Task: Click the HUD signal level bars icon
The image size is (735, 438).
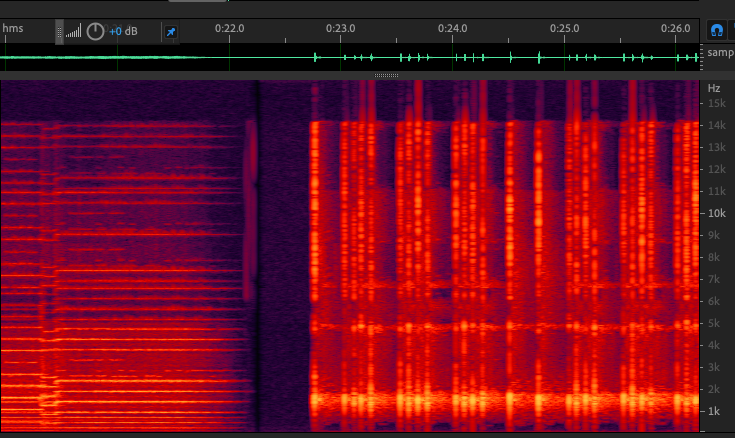Action: click(x=74, y=32)
